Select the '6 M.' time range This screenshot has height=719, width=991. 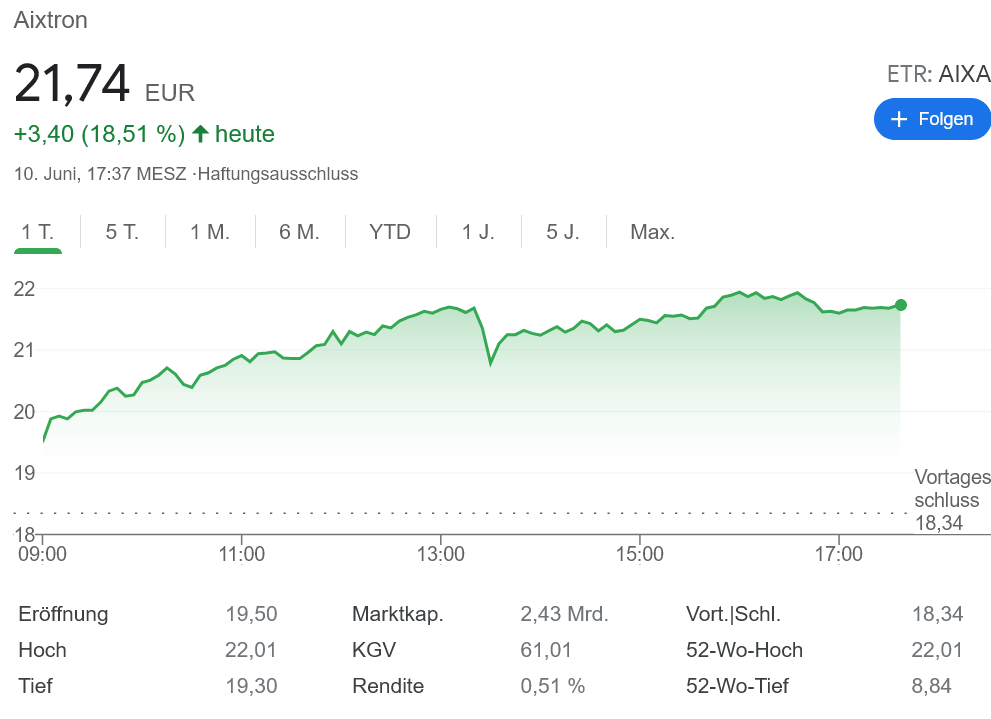pos(299,231)
